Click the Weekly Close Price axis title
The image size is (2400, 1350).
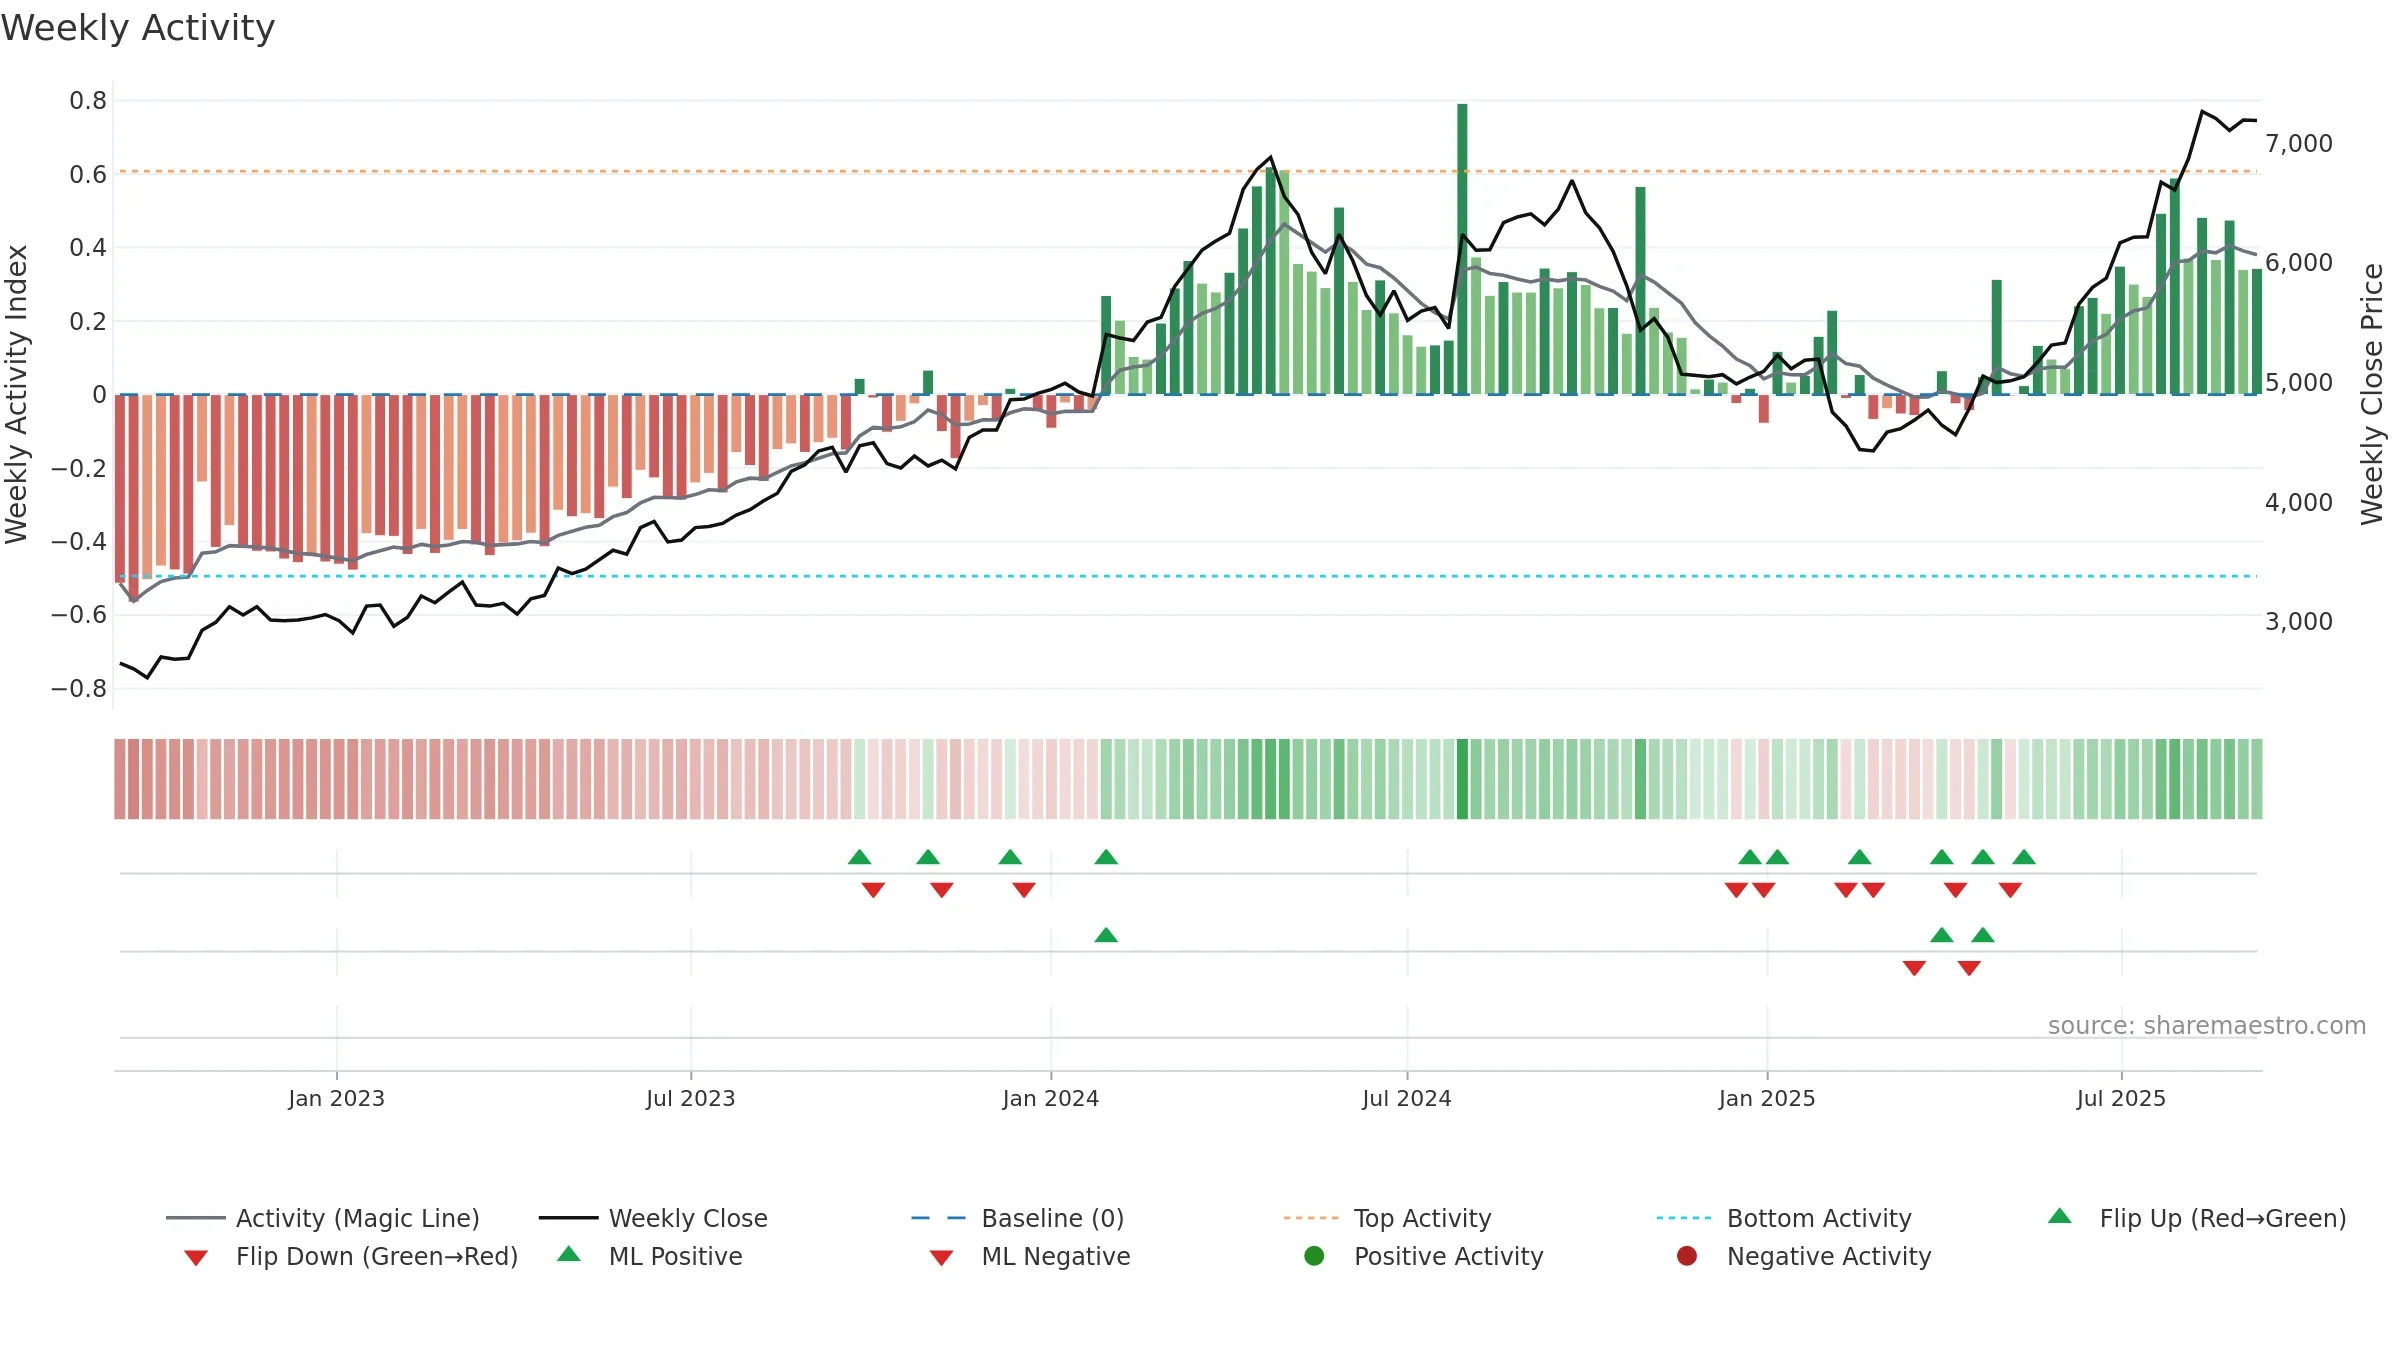pos(2372,394)
